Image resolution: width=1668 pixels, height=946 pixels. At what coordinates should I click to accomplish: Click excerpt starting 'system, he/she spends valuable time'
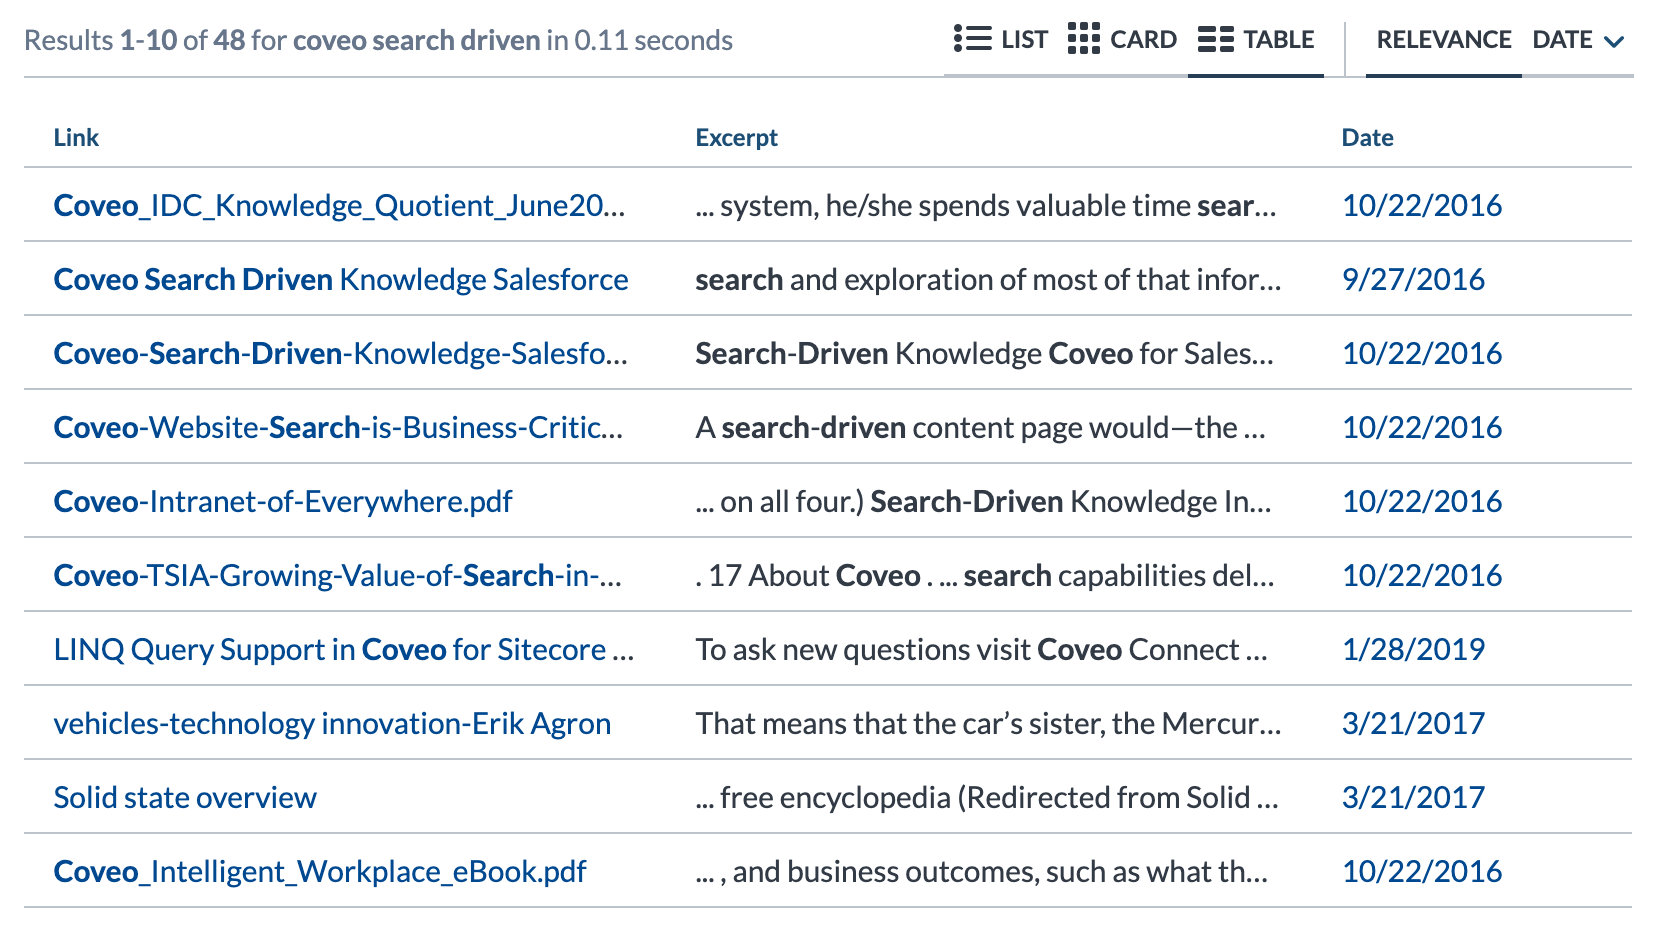(x=986, y=205)
